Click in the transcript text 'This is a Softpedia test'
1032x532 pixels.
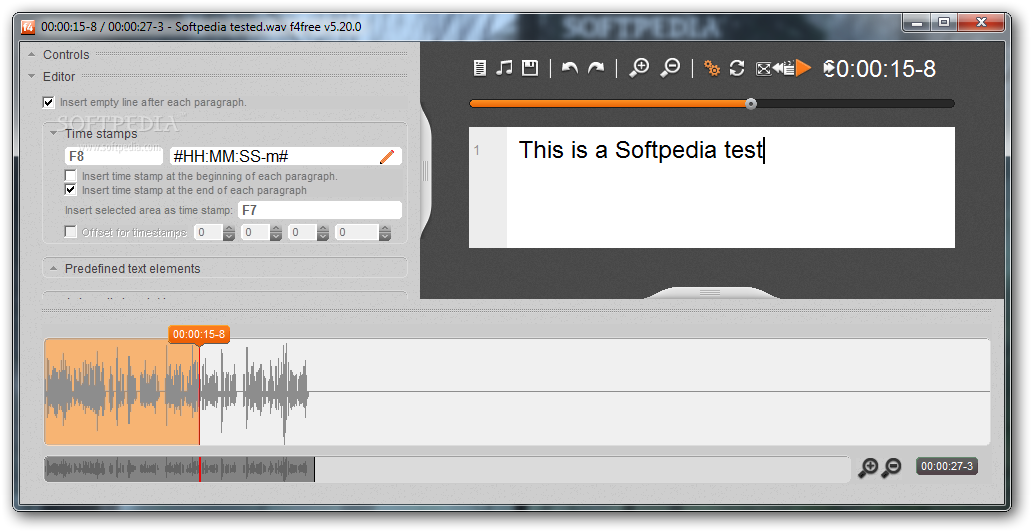[x=640, y=150]
